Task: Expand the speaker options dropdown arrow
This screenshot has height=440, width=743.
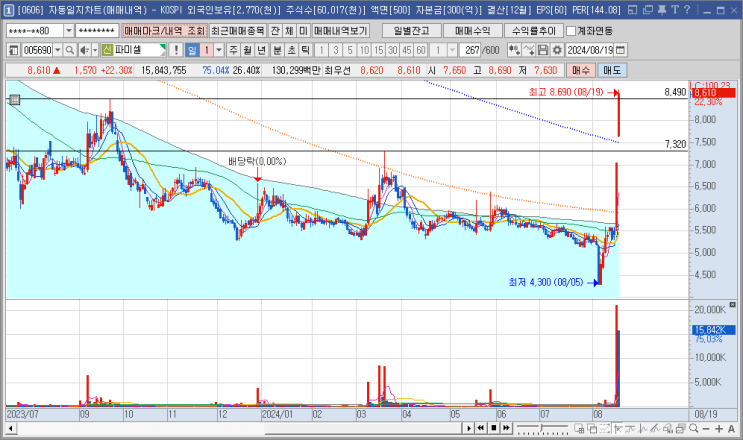Action: pos(95,50)
